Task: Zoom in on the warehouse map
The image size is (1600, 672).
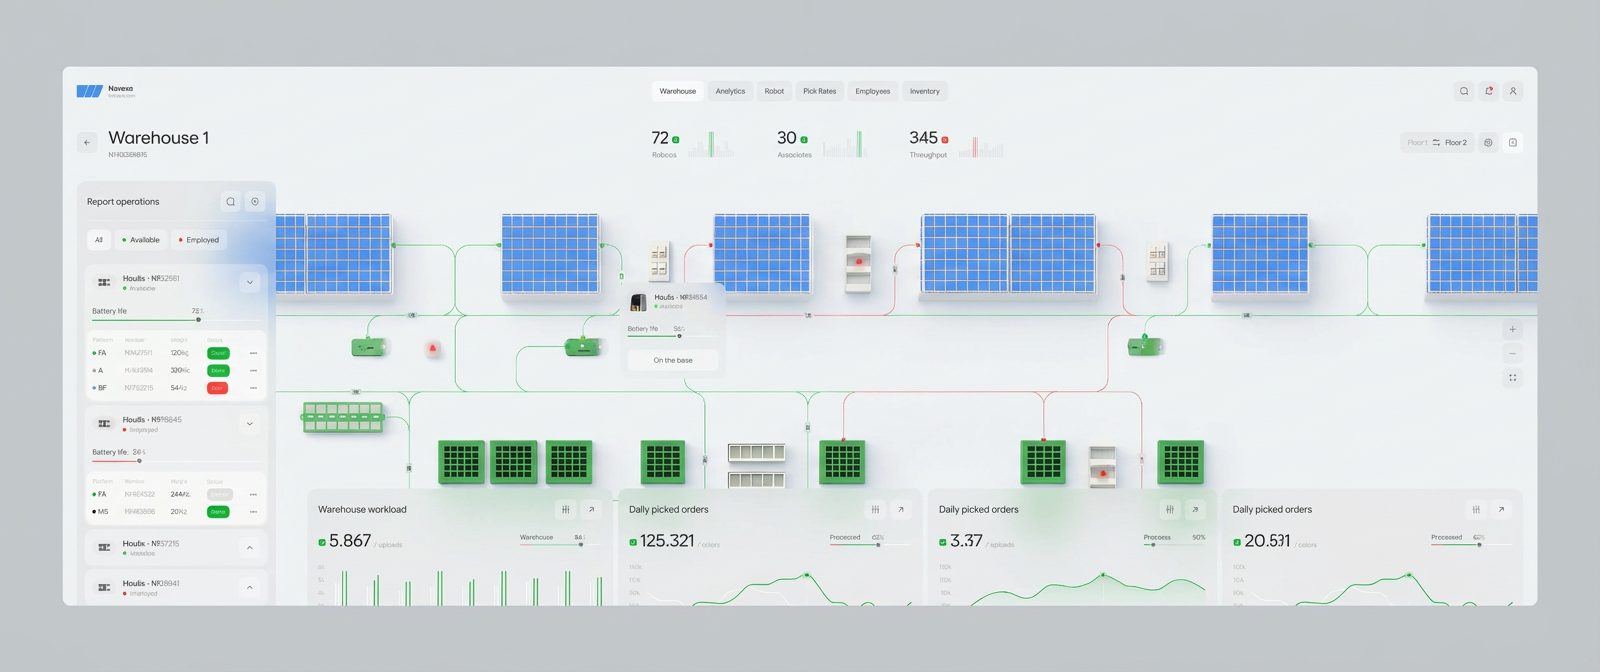Action: pos(1512,329)
